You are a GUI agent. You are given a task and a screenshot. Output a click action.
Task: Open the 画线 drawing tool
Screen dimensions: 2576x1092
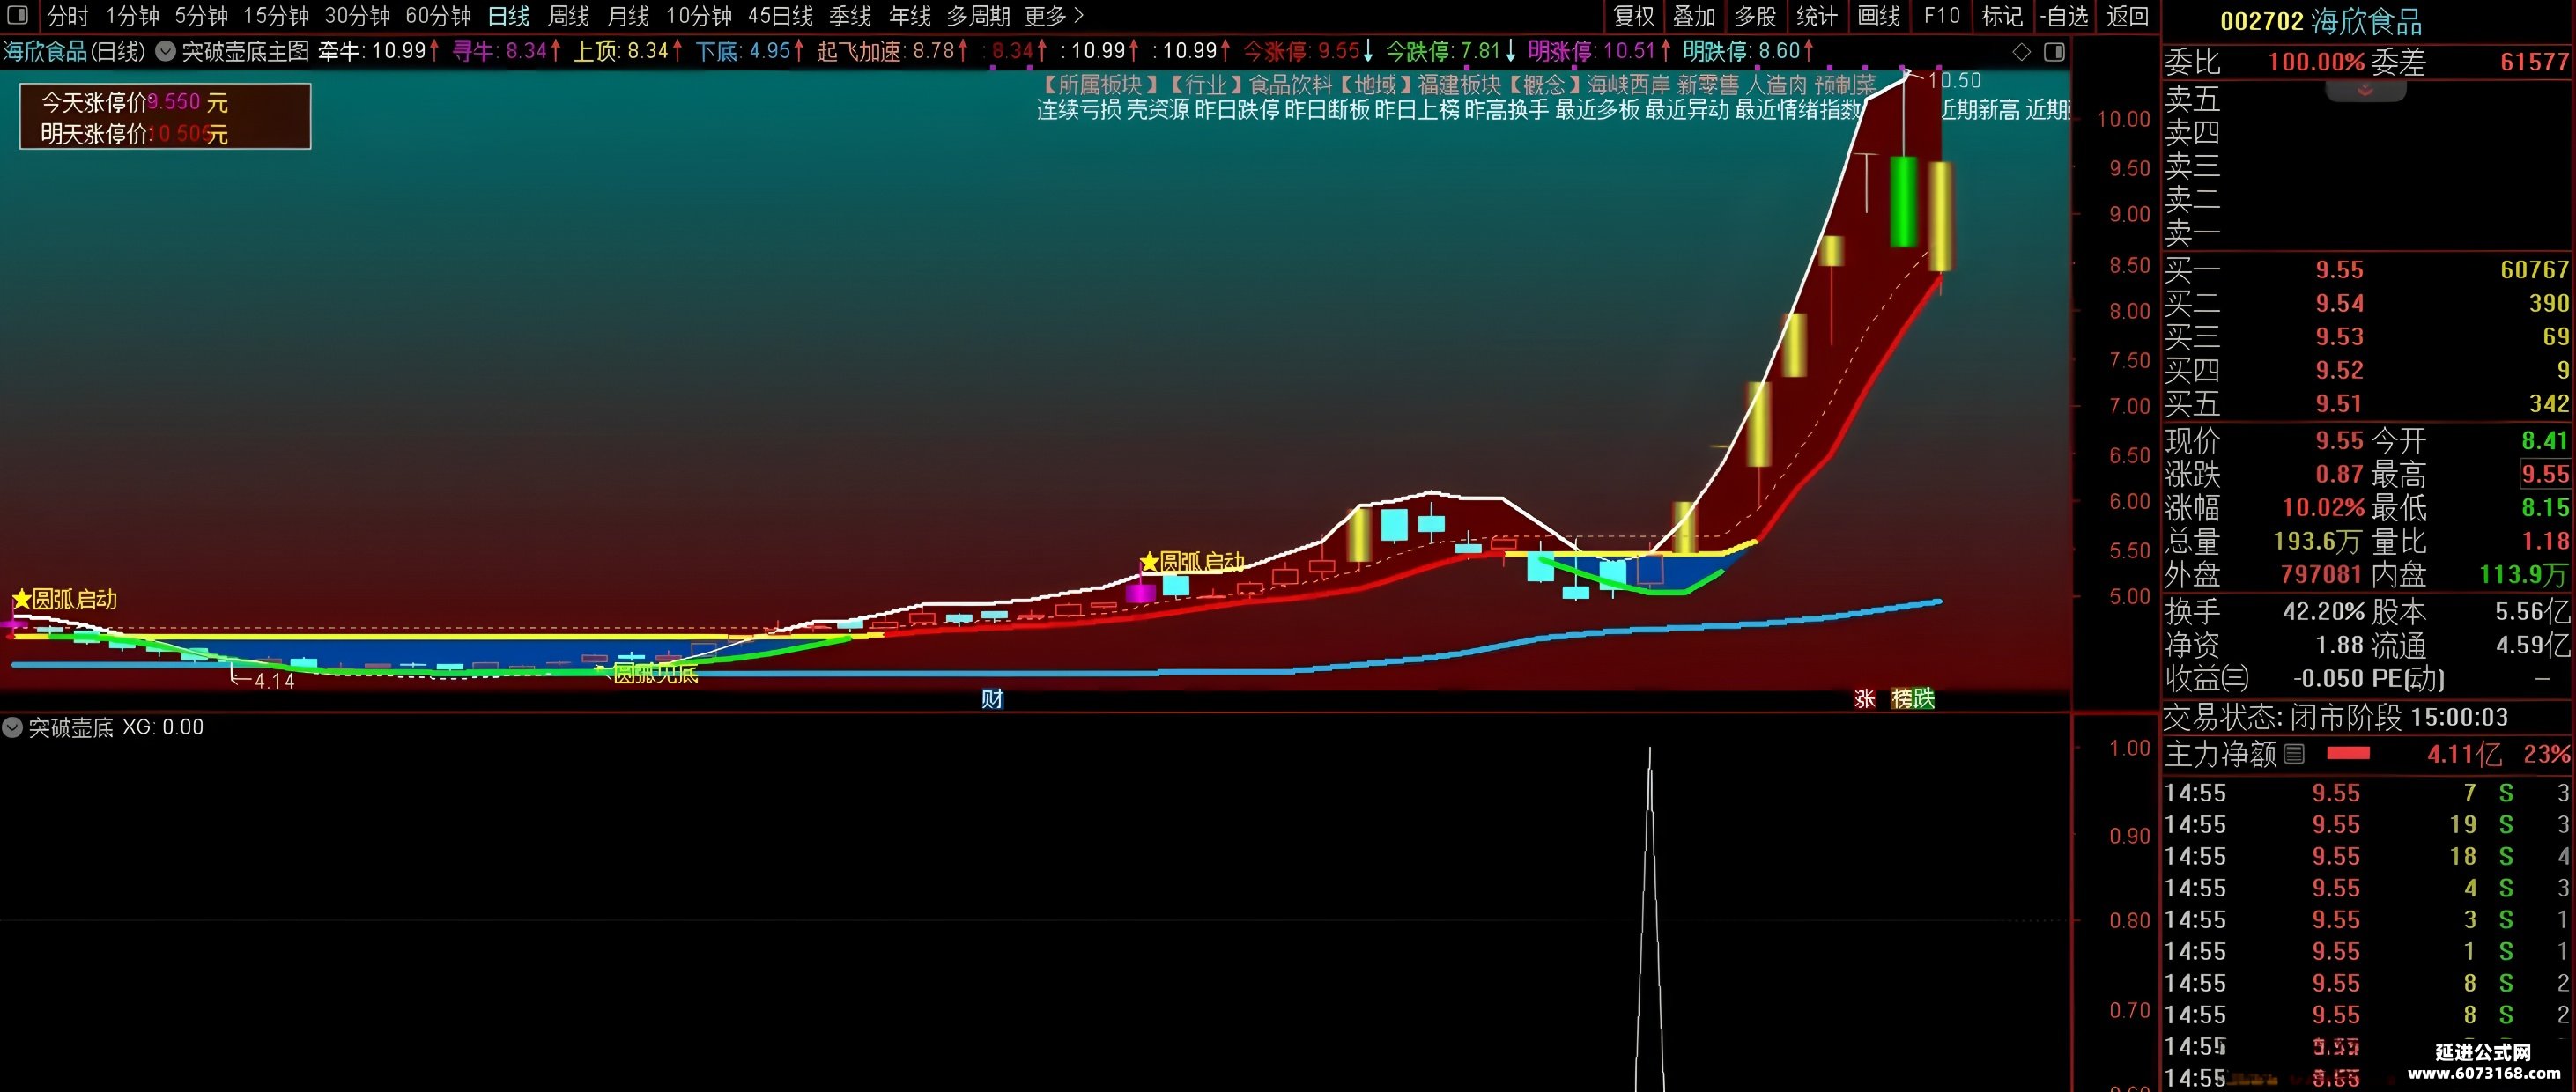click(x=1879, y=16)
